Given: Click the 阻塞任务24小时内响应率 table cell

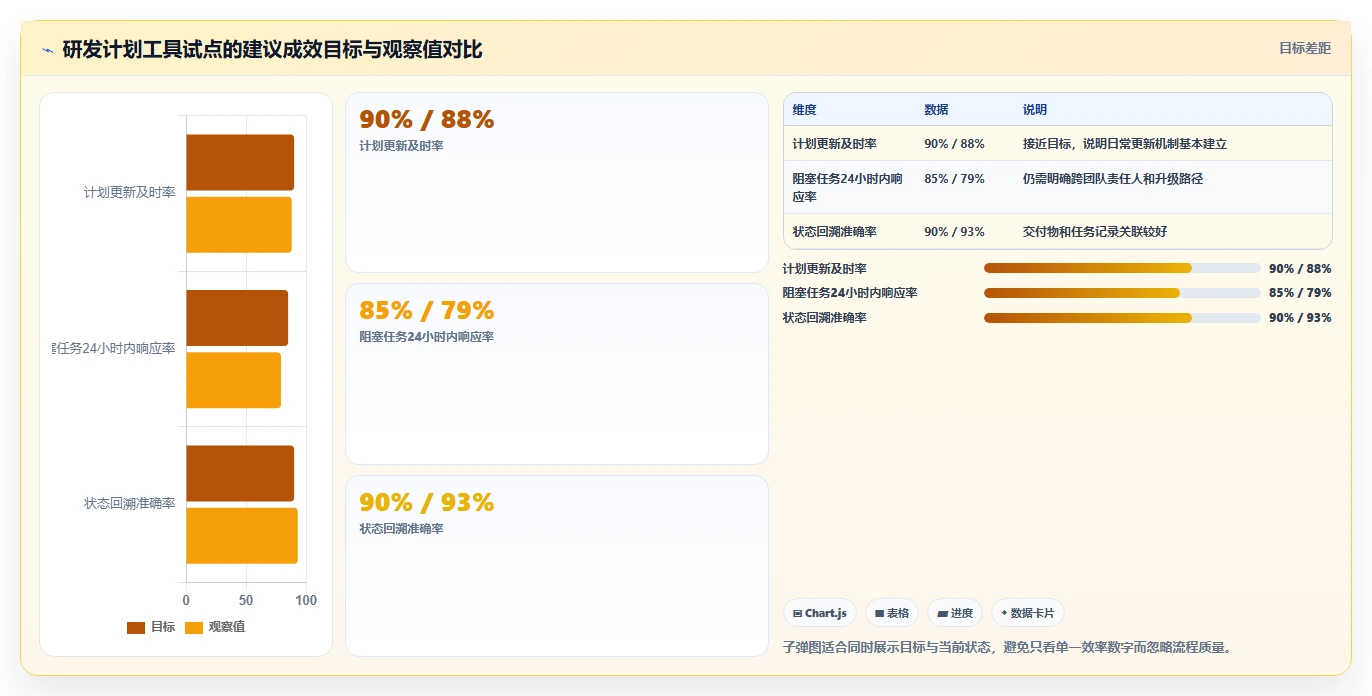Looking at the screenshot, I should pyautogui.click(x=848, y=188).
